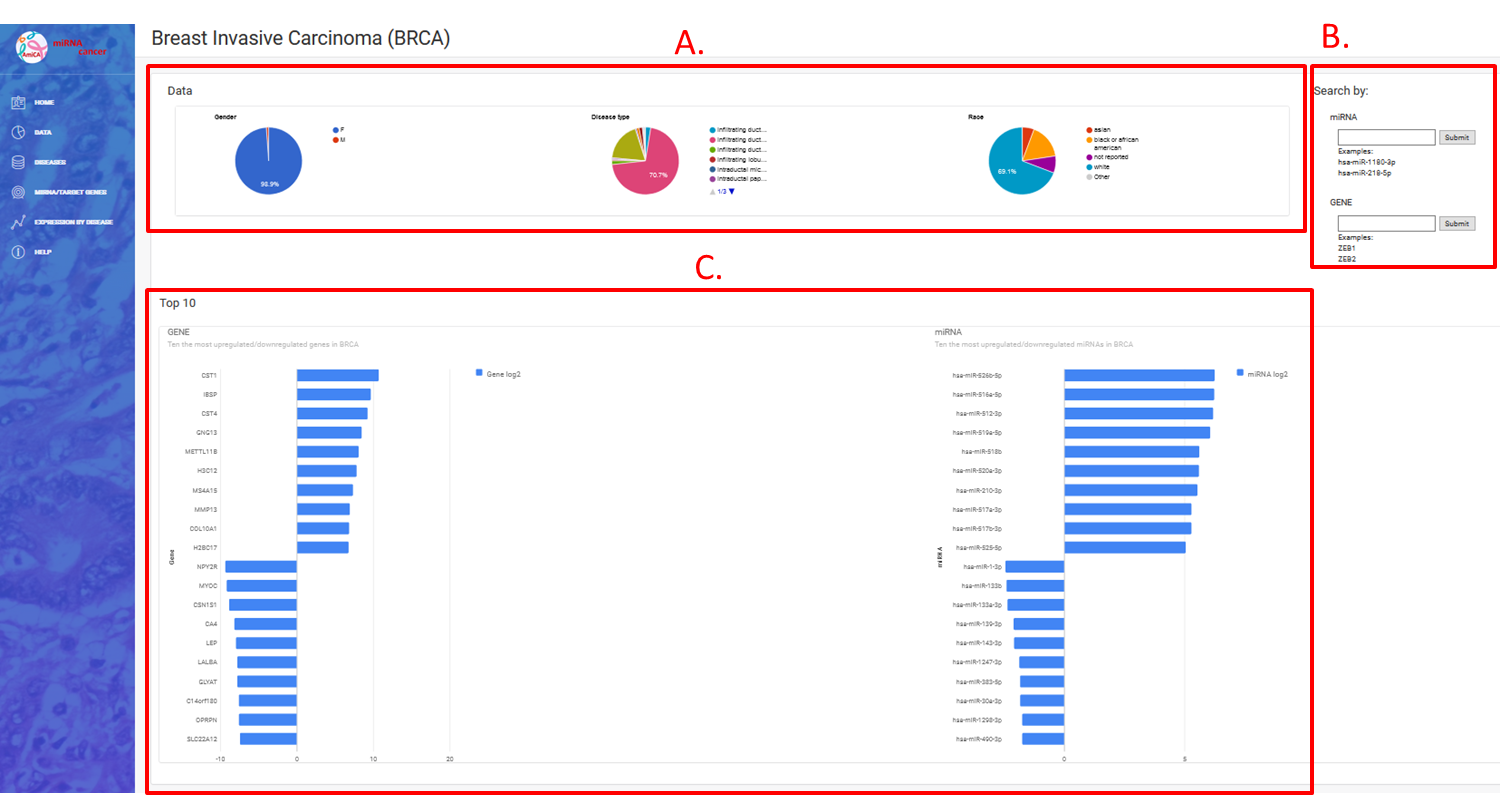Click the 'F' legend color dot in Gender chart
This screenshot has width=1500, height=795.
coord(335,130)
